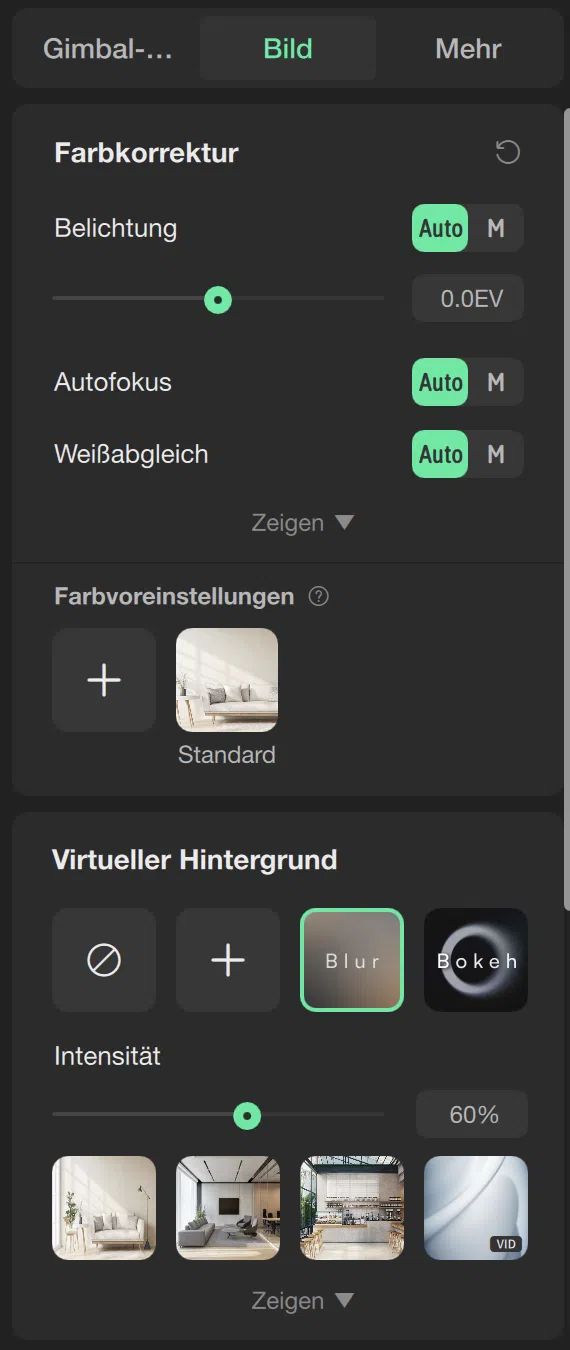Expand more virtual backgrounds with the Zeigen arrow
The width and height of the screenshot is (570, 1350).
pyautogui.click(x=303, y=1301)
